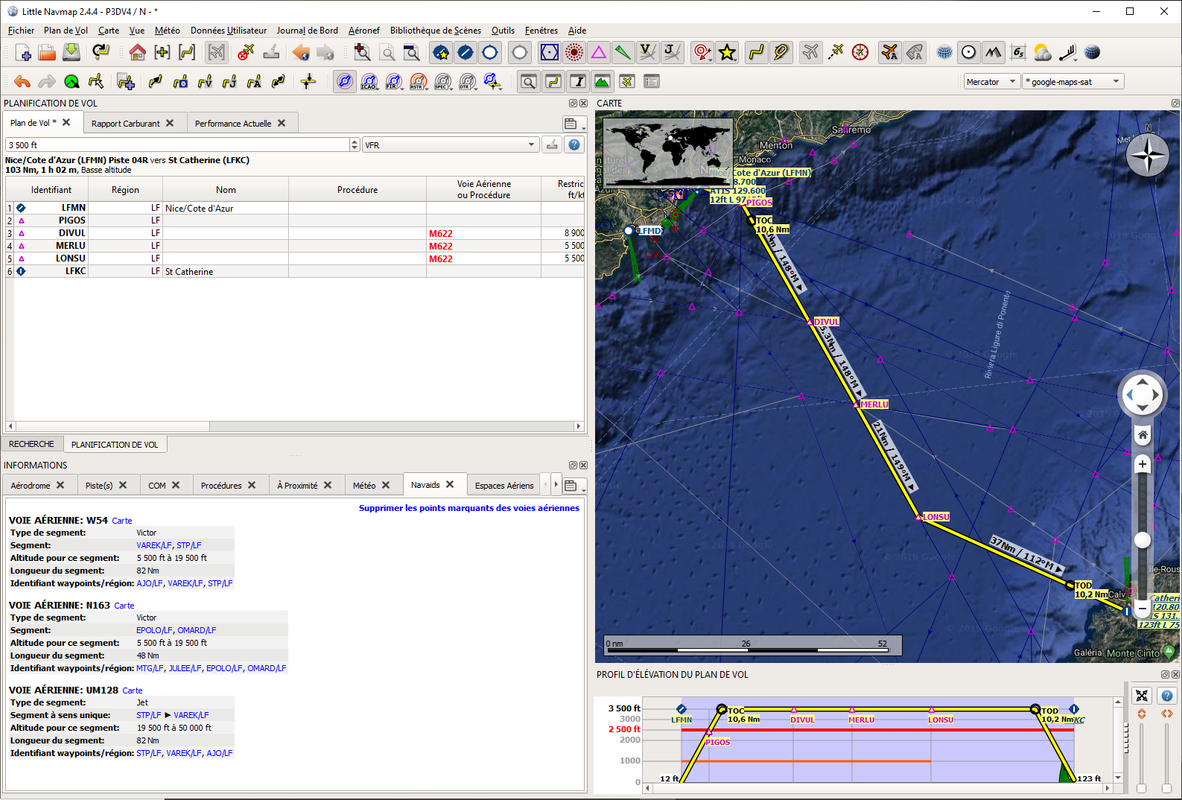1182x800 pixels.
Task: Adjust flight plan altitude icon
Action: 308,81
